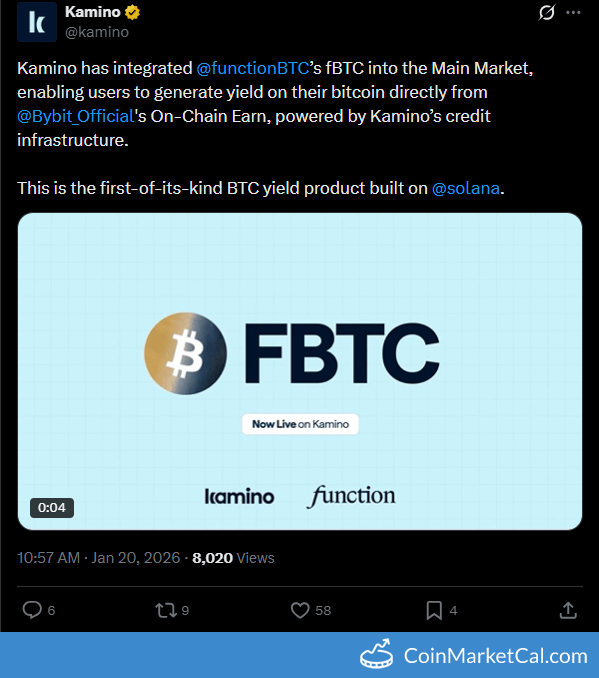Like the post with the heart icon
This screenshot has width=599, height=678.
click(x=300, y=610)
